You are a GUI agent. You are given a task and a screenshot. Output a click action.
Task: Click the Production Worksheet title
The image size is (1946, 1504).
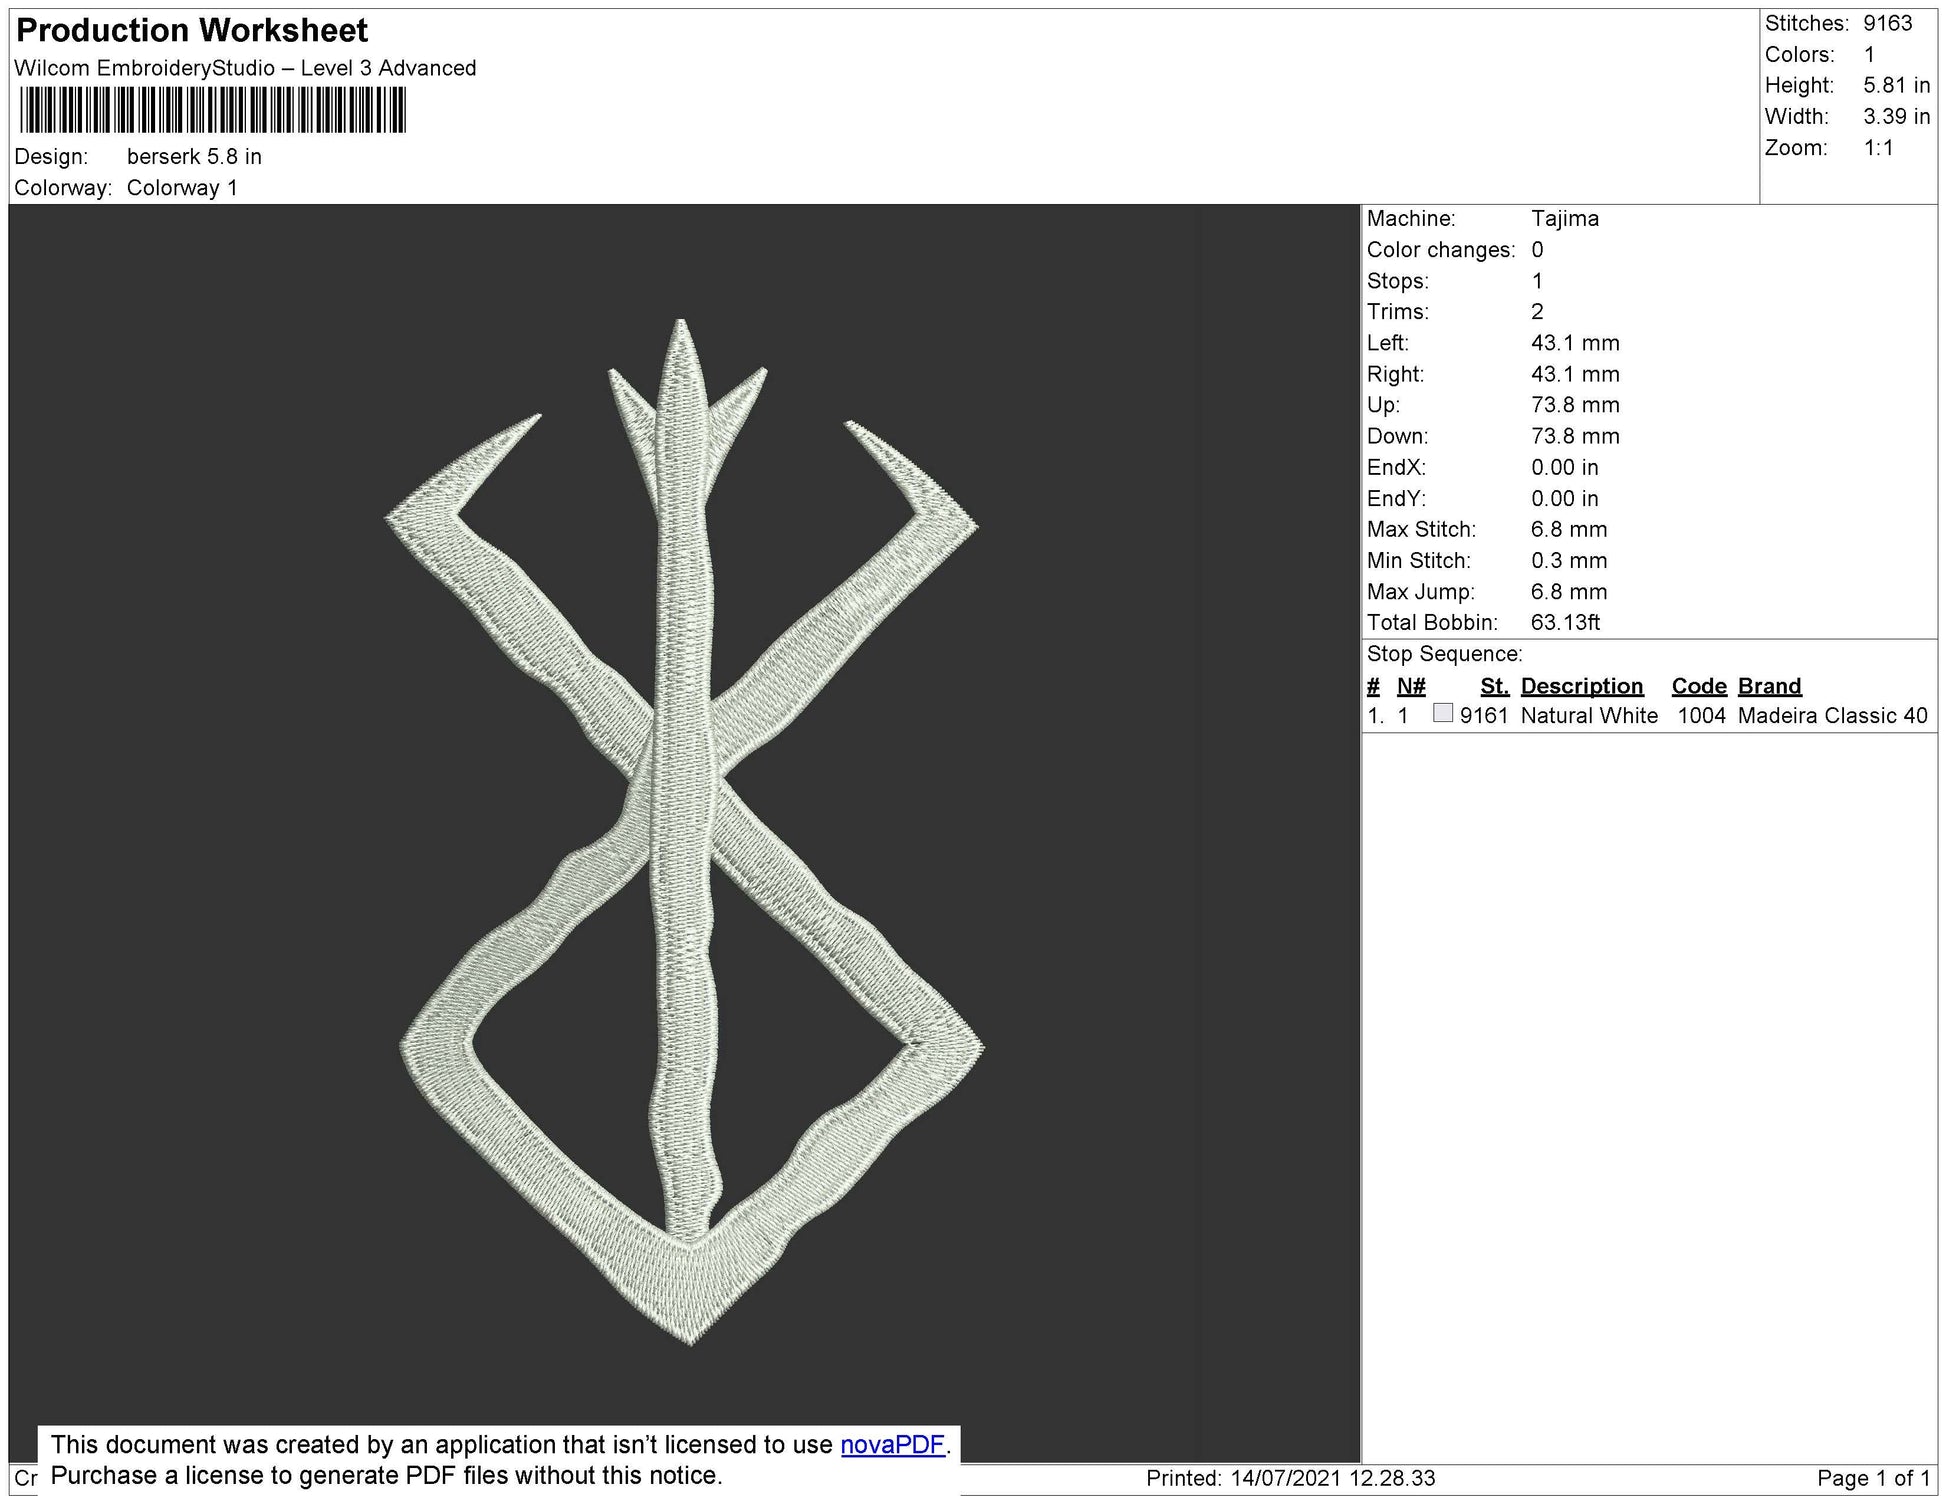tap(192, 31)
